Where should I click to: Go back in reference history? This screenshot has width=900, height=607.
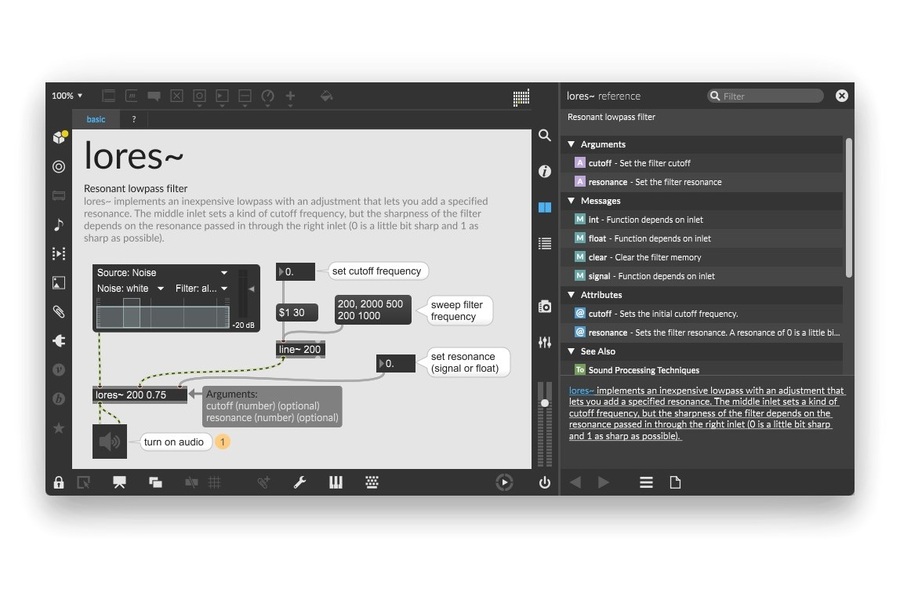576,483
